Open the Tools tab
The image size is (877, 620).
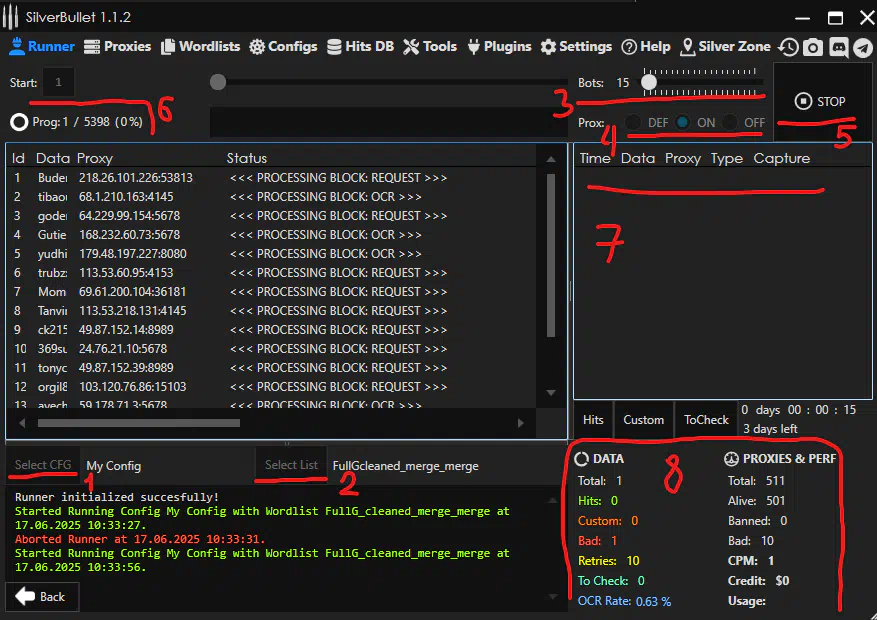coord(430,46)
